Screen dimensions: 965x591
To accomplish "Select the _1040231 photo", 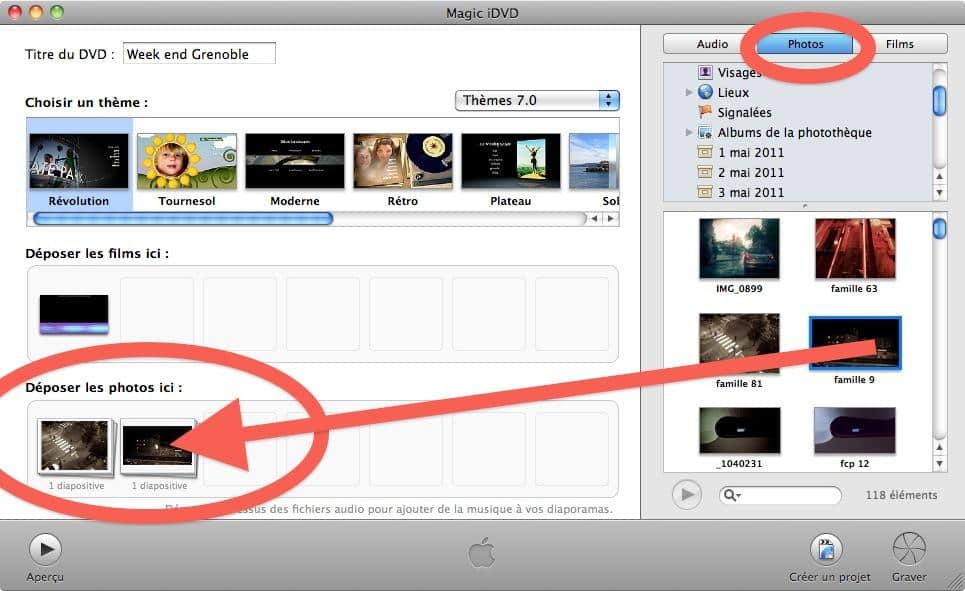I will coord(739,430).
